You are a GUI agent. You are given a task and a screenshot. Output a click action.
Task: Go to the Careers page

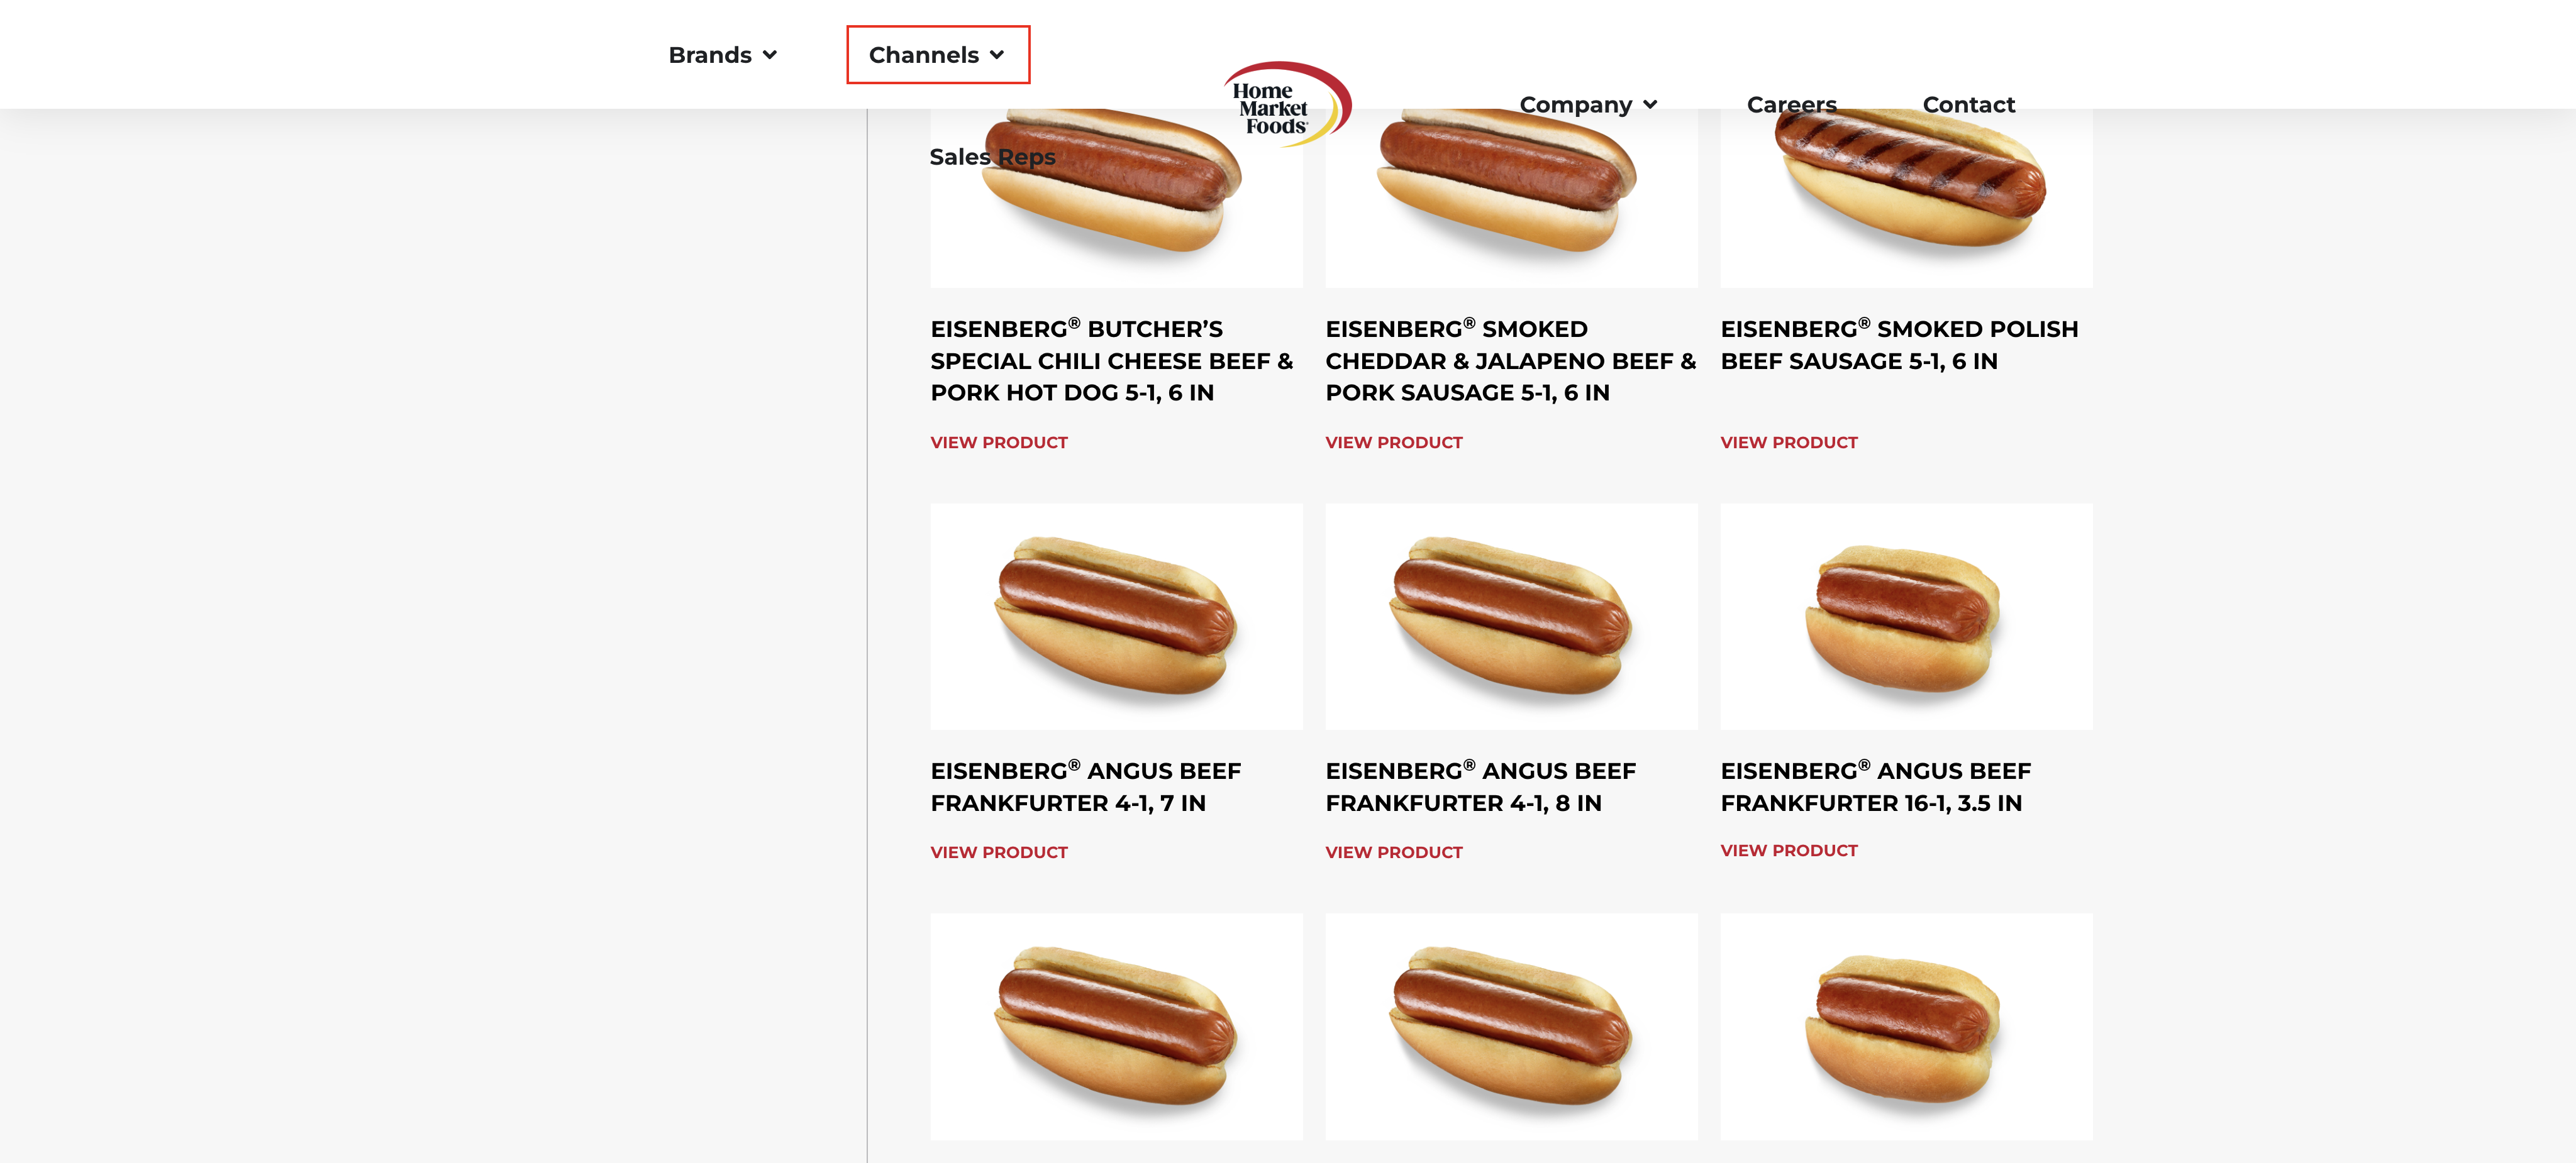(1791, 105)
